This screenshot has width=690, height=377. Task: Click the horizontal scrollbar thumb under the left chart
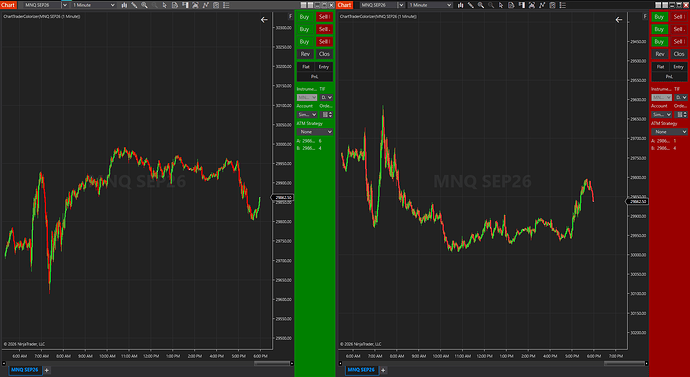(x=271, y=363)
